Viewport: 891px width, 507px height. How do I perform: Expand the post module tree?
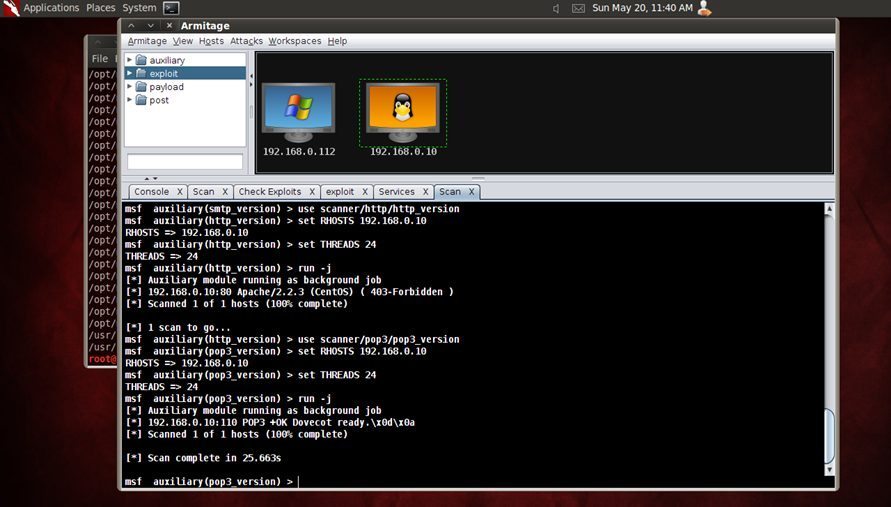click(x=130, y=99)
